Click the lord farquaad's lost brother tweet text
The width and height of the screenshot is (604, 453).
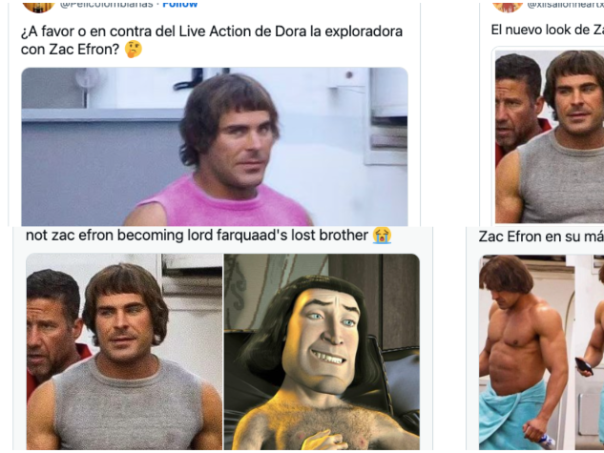[196, 235]
